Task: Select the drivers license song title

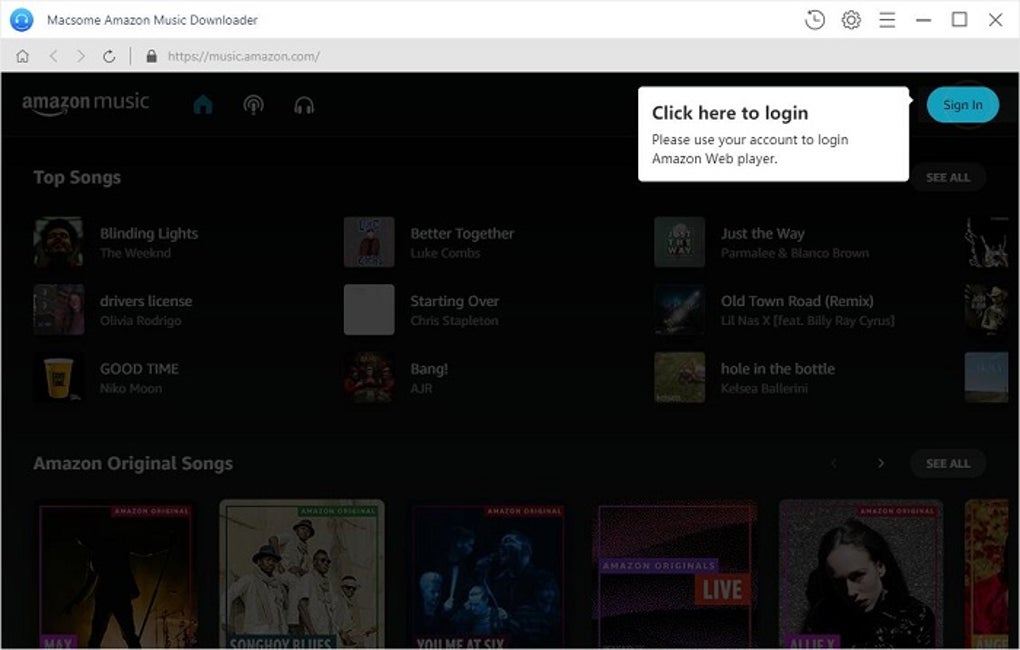Action: 146,301
